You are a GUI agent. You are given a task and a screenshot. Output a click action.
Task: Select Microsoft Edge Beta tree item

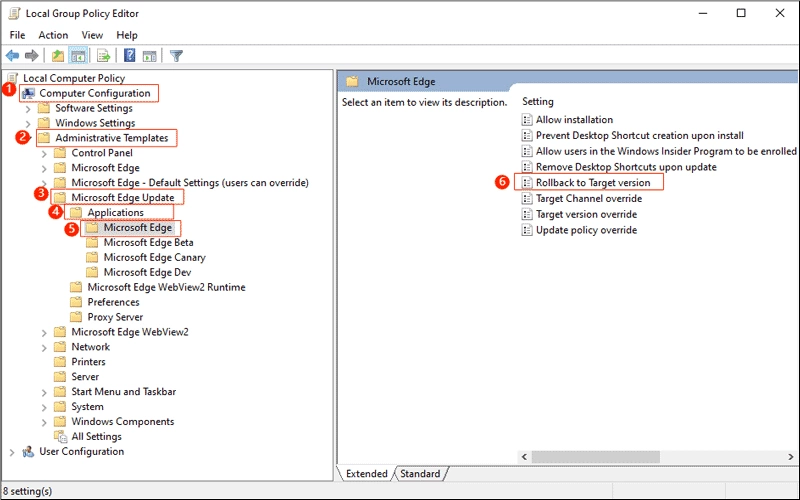tap(148, 242)
